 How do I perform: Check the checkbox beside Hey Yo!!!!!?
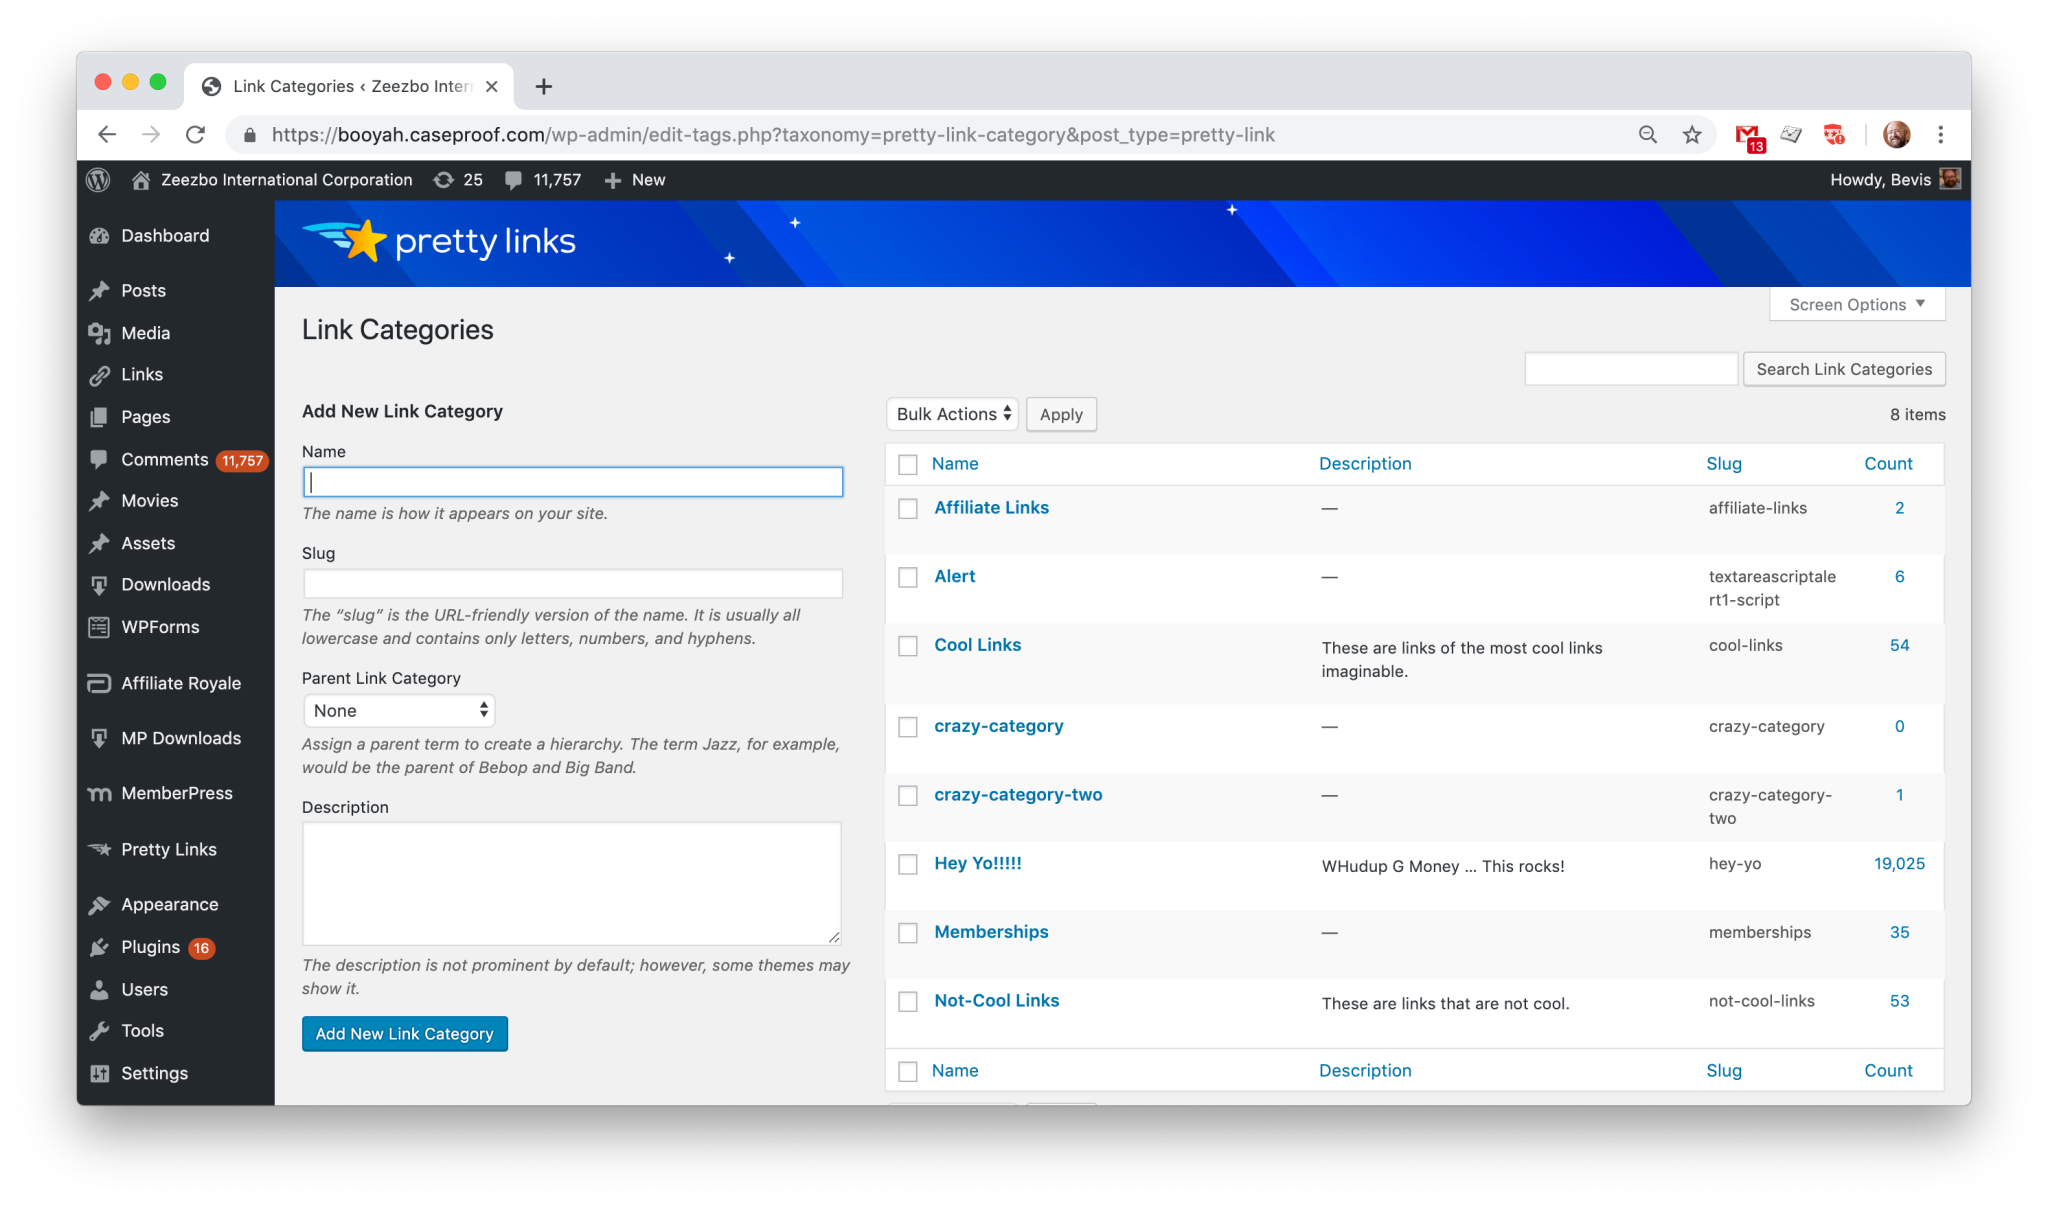[908, 864]
